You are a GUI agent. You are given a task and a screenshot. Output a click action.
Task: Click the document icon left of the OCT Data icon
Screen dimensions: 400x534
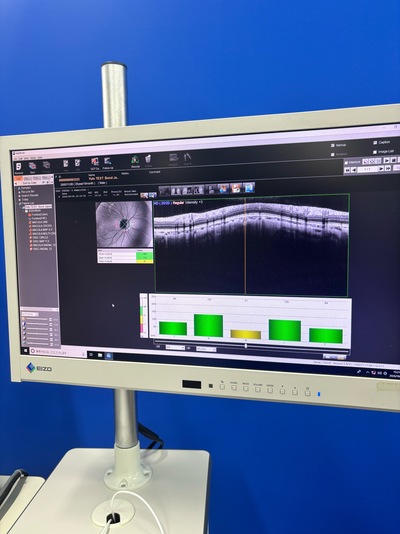click(x=78, y=163)
